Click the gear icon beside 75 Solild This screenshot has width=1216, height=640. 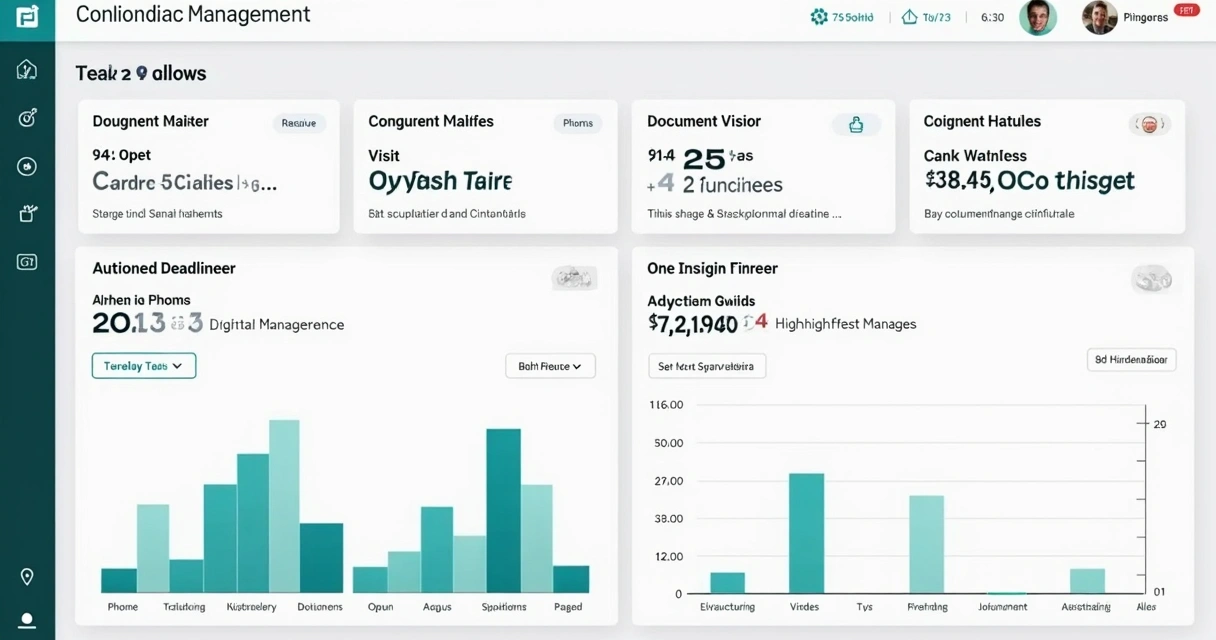(819, 17)
